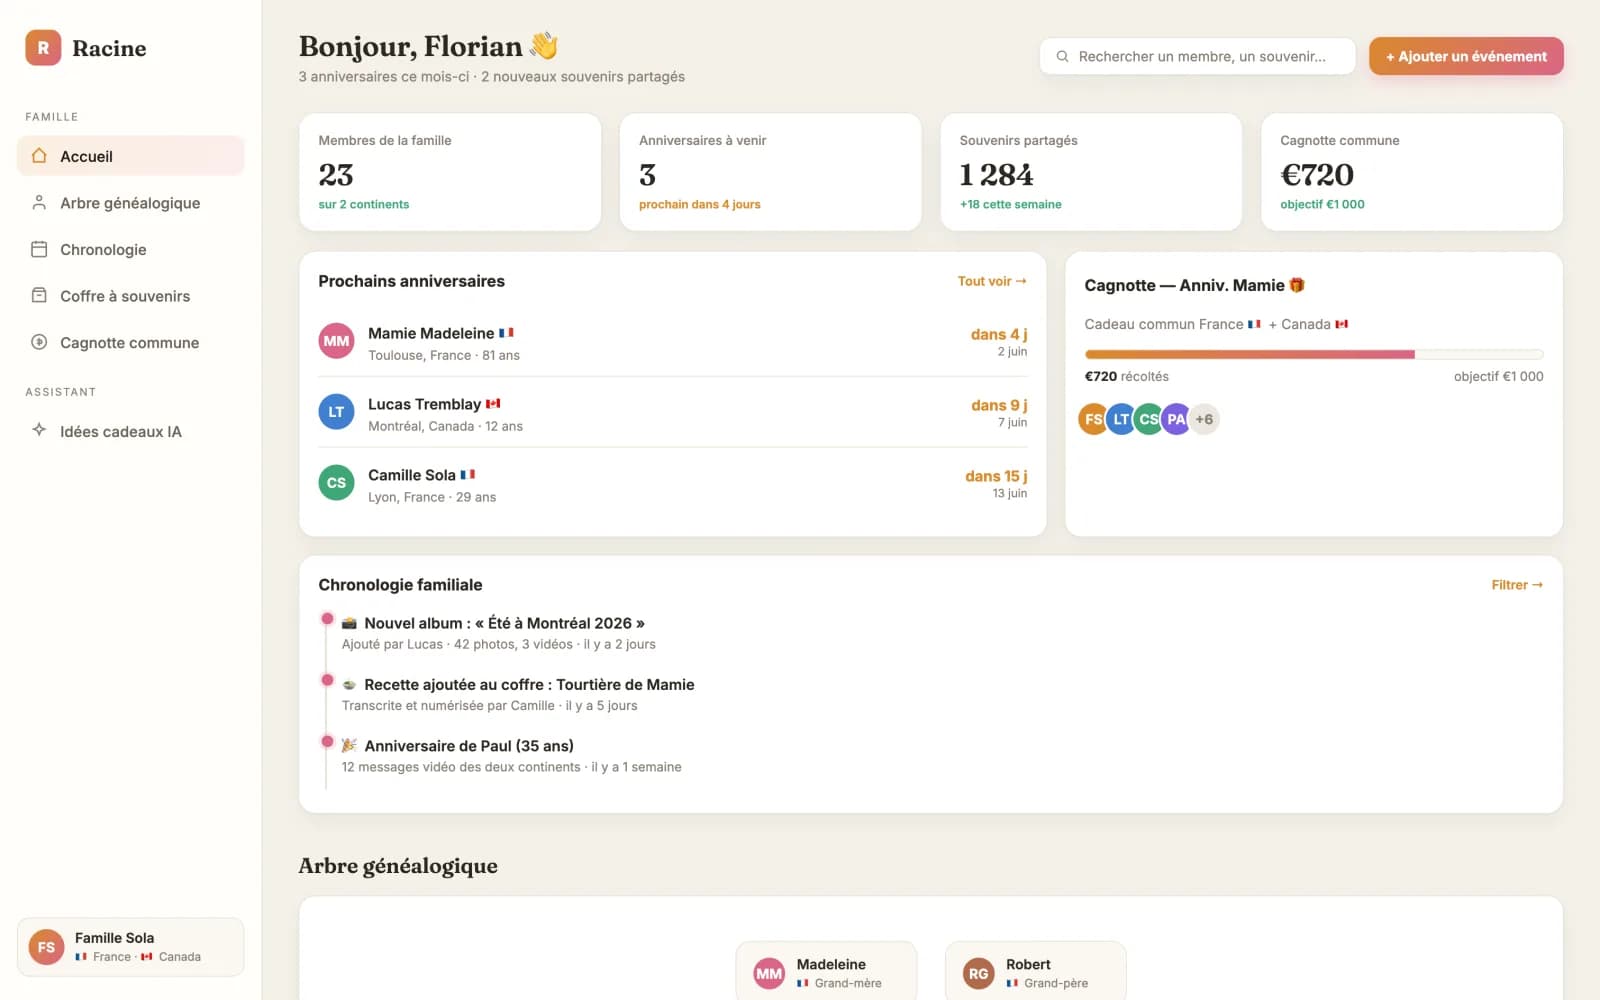Click the timeline dot for Anniversaire de Paul

(327, 741)
